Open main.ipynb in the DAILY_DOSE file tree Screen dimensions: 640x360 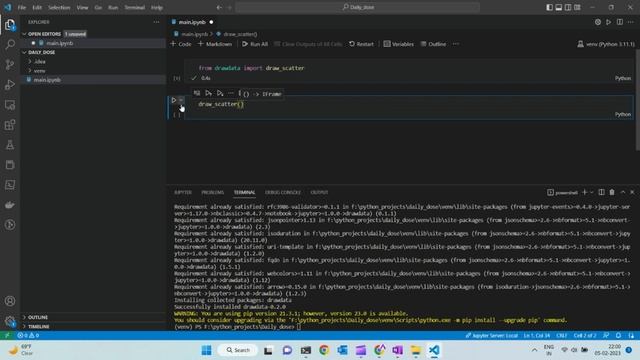[93, 80]
